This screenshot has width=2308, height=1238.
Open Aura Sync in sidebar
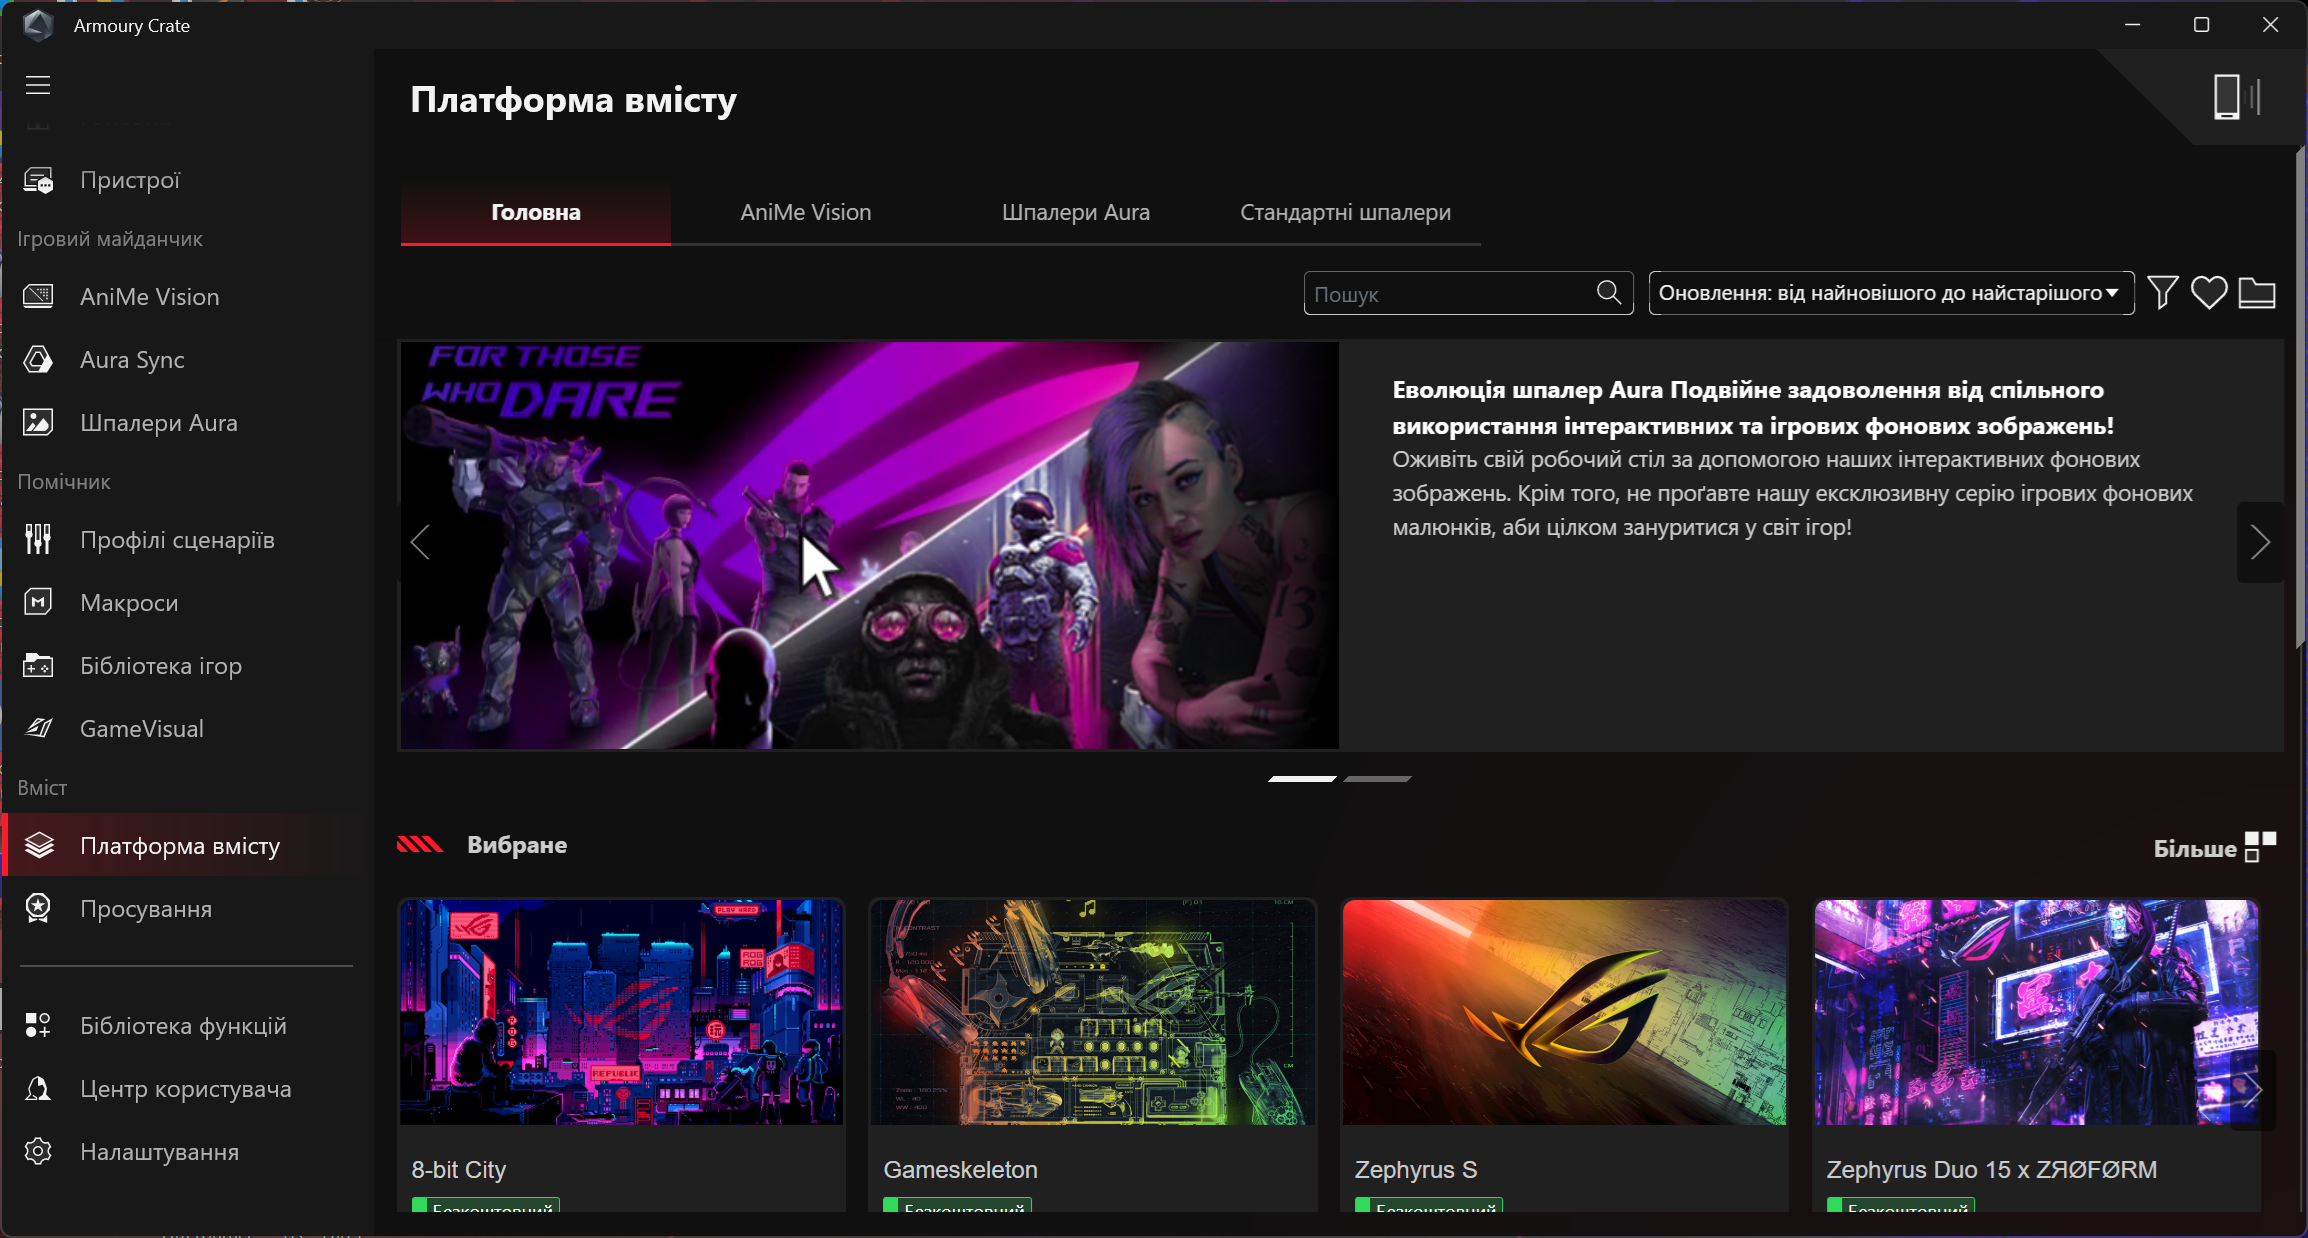tap(132, 360)
